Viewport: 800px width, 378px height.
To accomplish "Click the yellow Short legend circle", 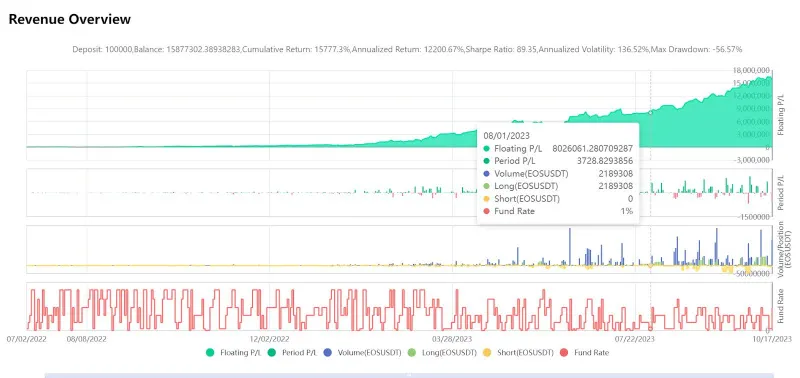I will pos(486,352).
